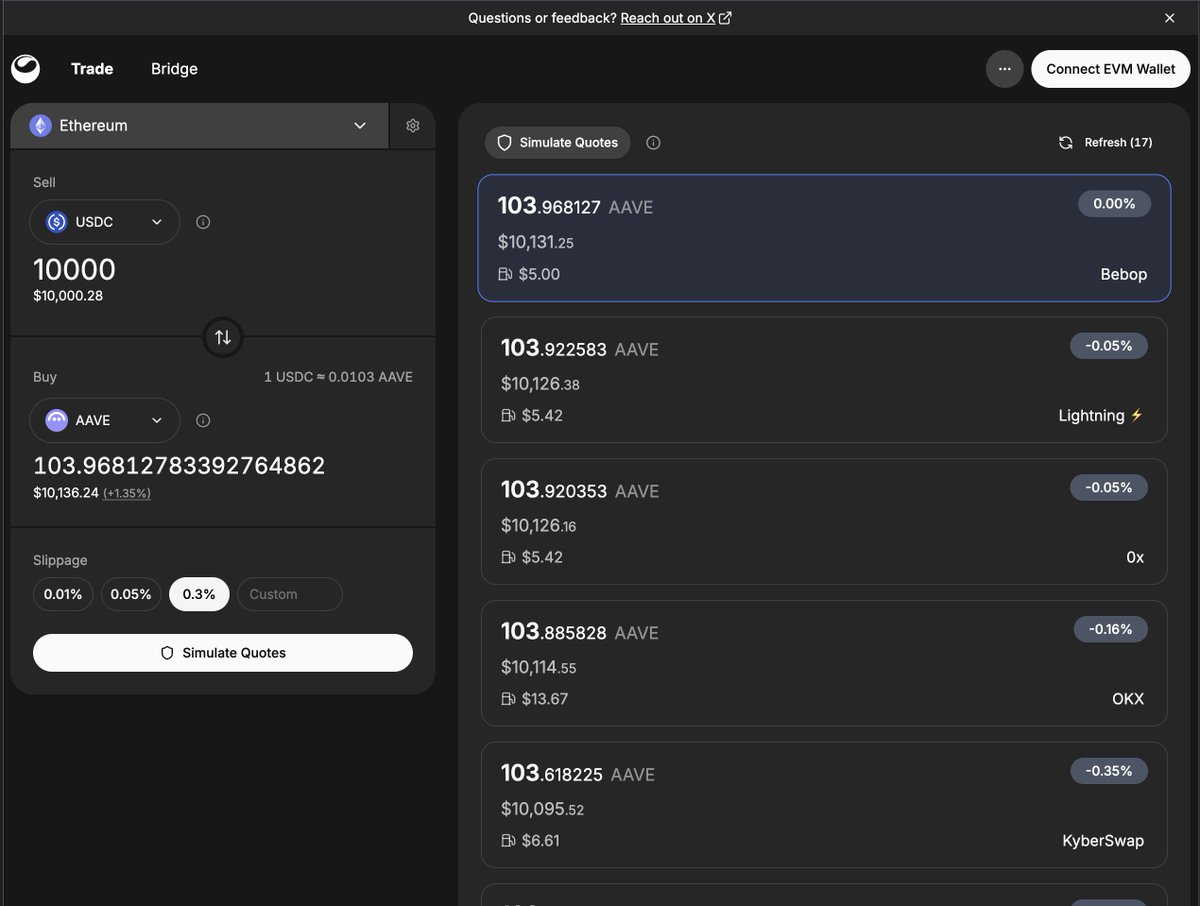Open the three-dot more options menu
The height and width of the screenshot is (906, 1200).
(1005, 69)
